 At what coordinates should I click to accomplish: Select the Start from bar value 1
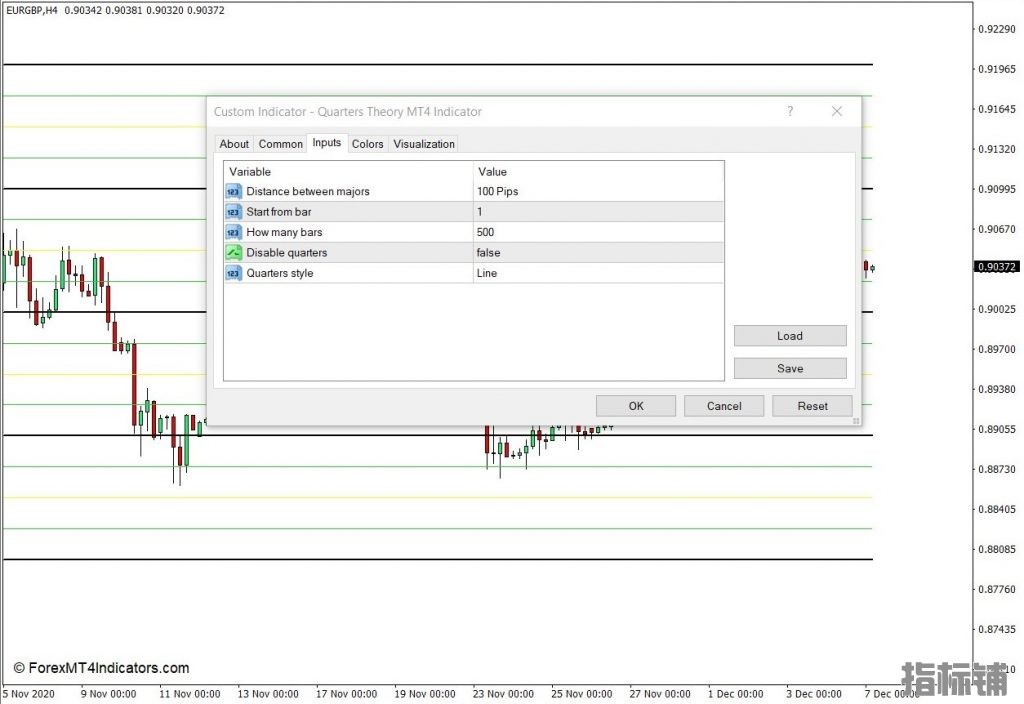tap(598, 212)
